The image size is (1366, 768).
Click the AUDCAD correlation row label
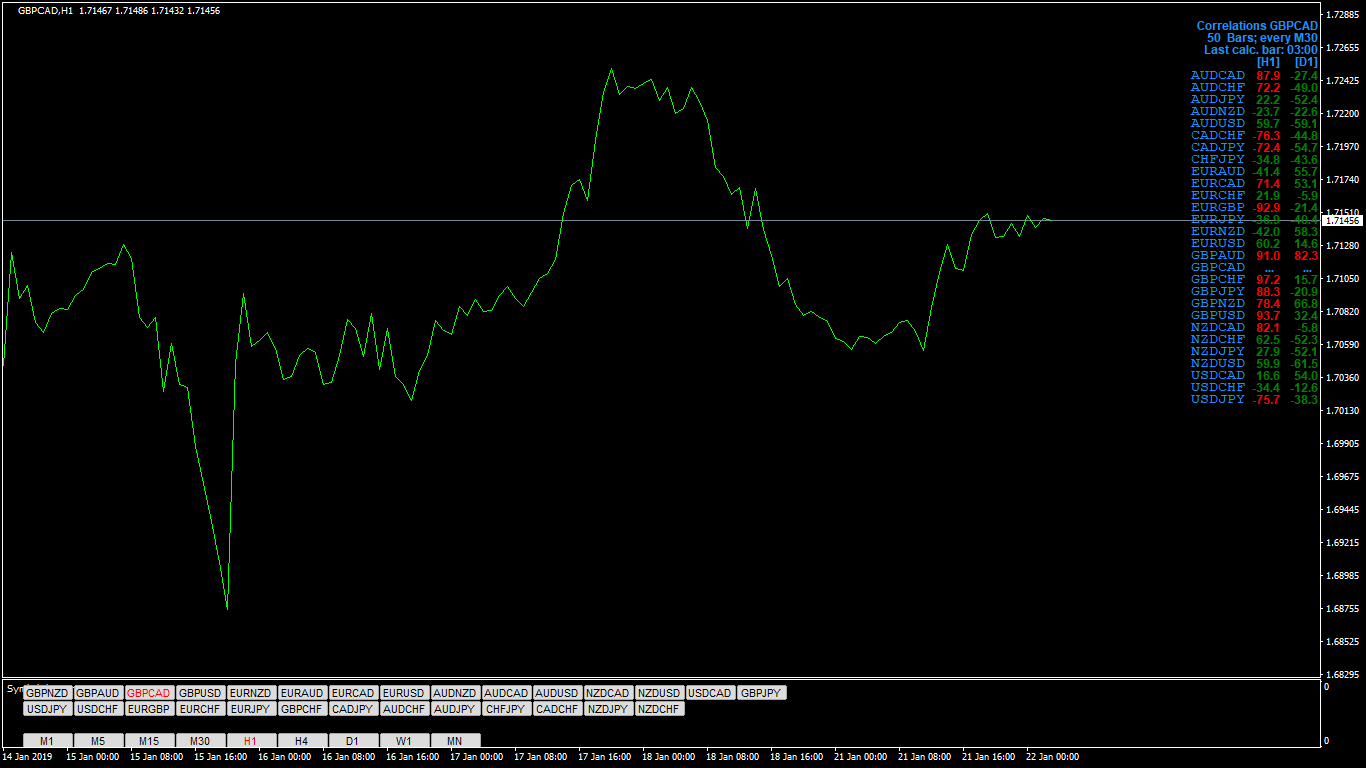click(1218, 76)
